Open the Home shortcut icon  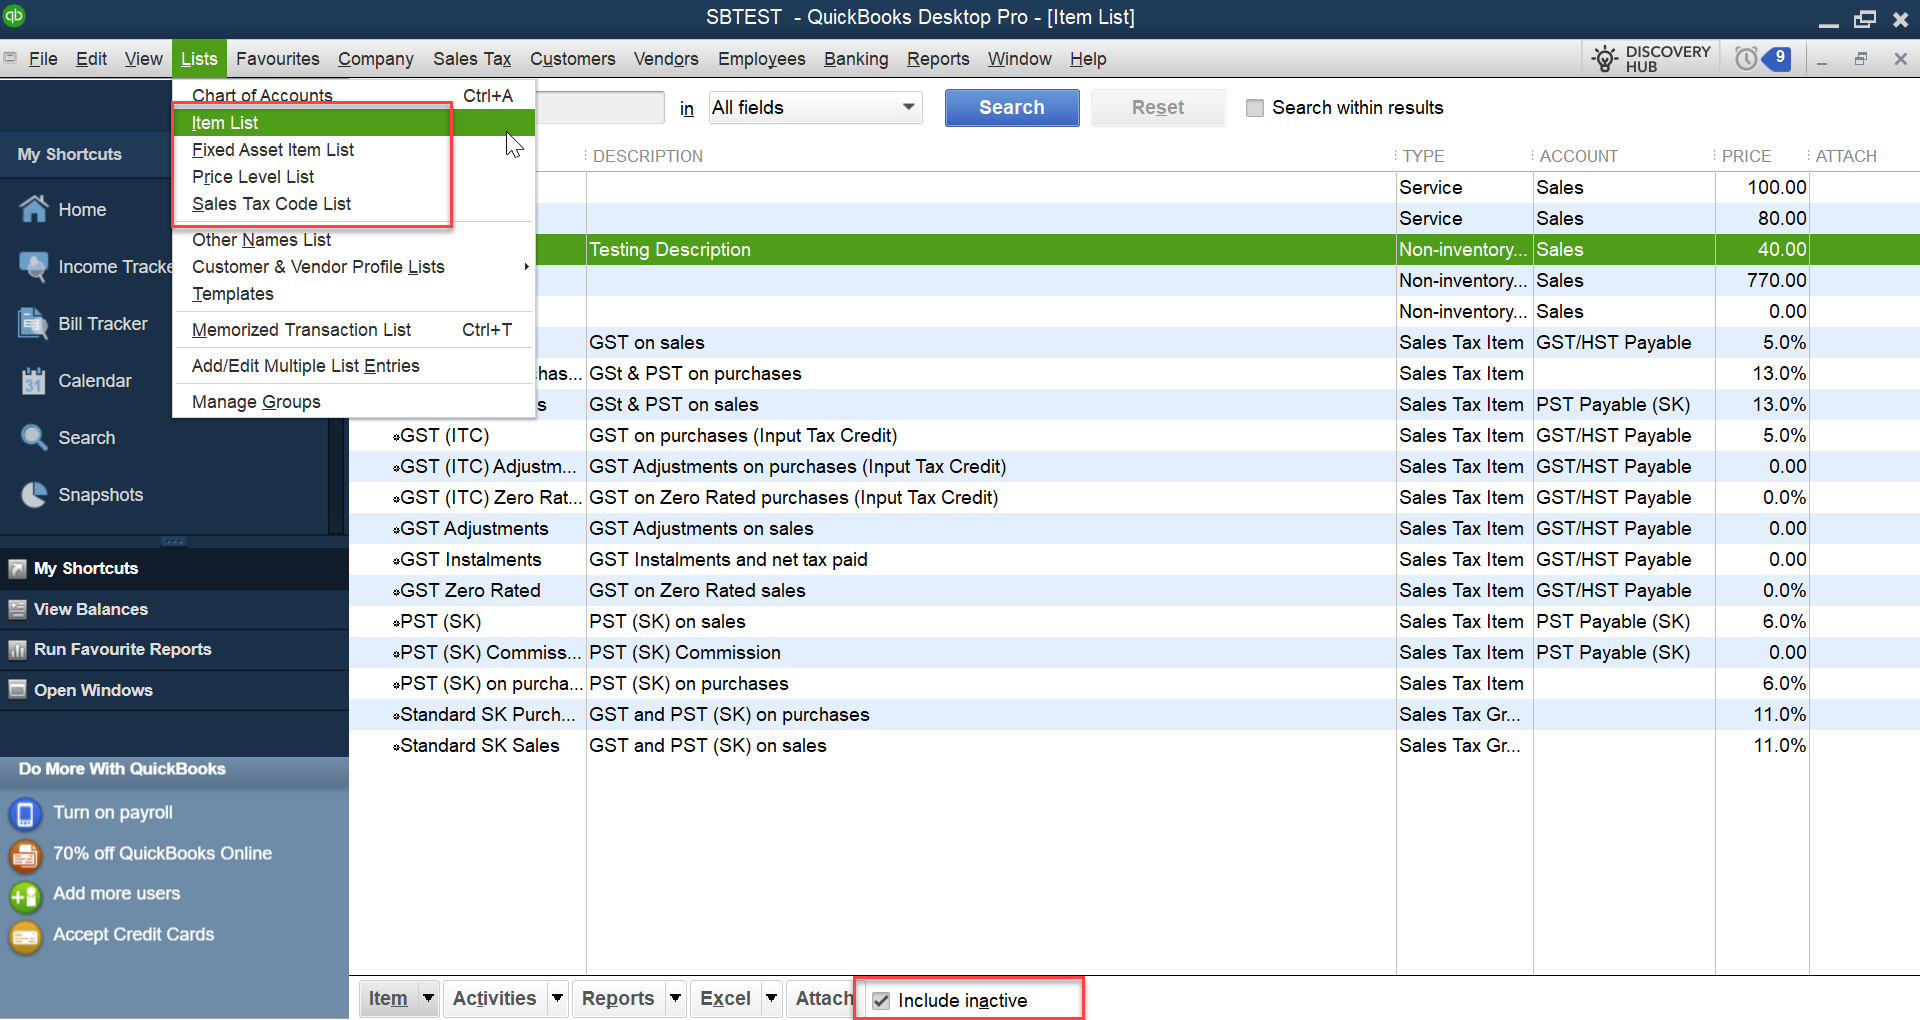coord(34,209)
